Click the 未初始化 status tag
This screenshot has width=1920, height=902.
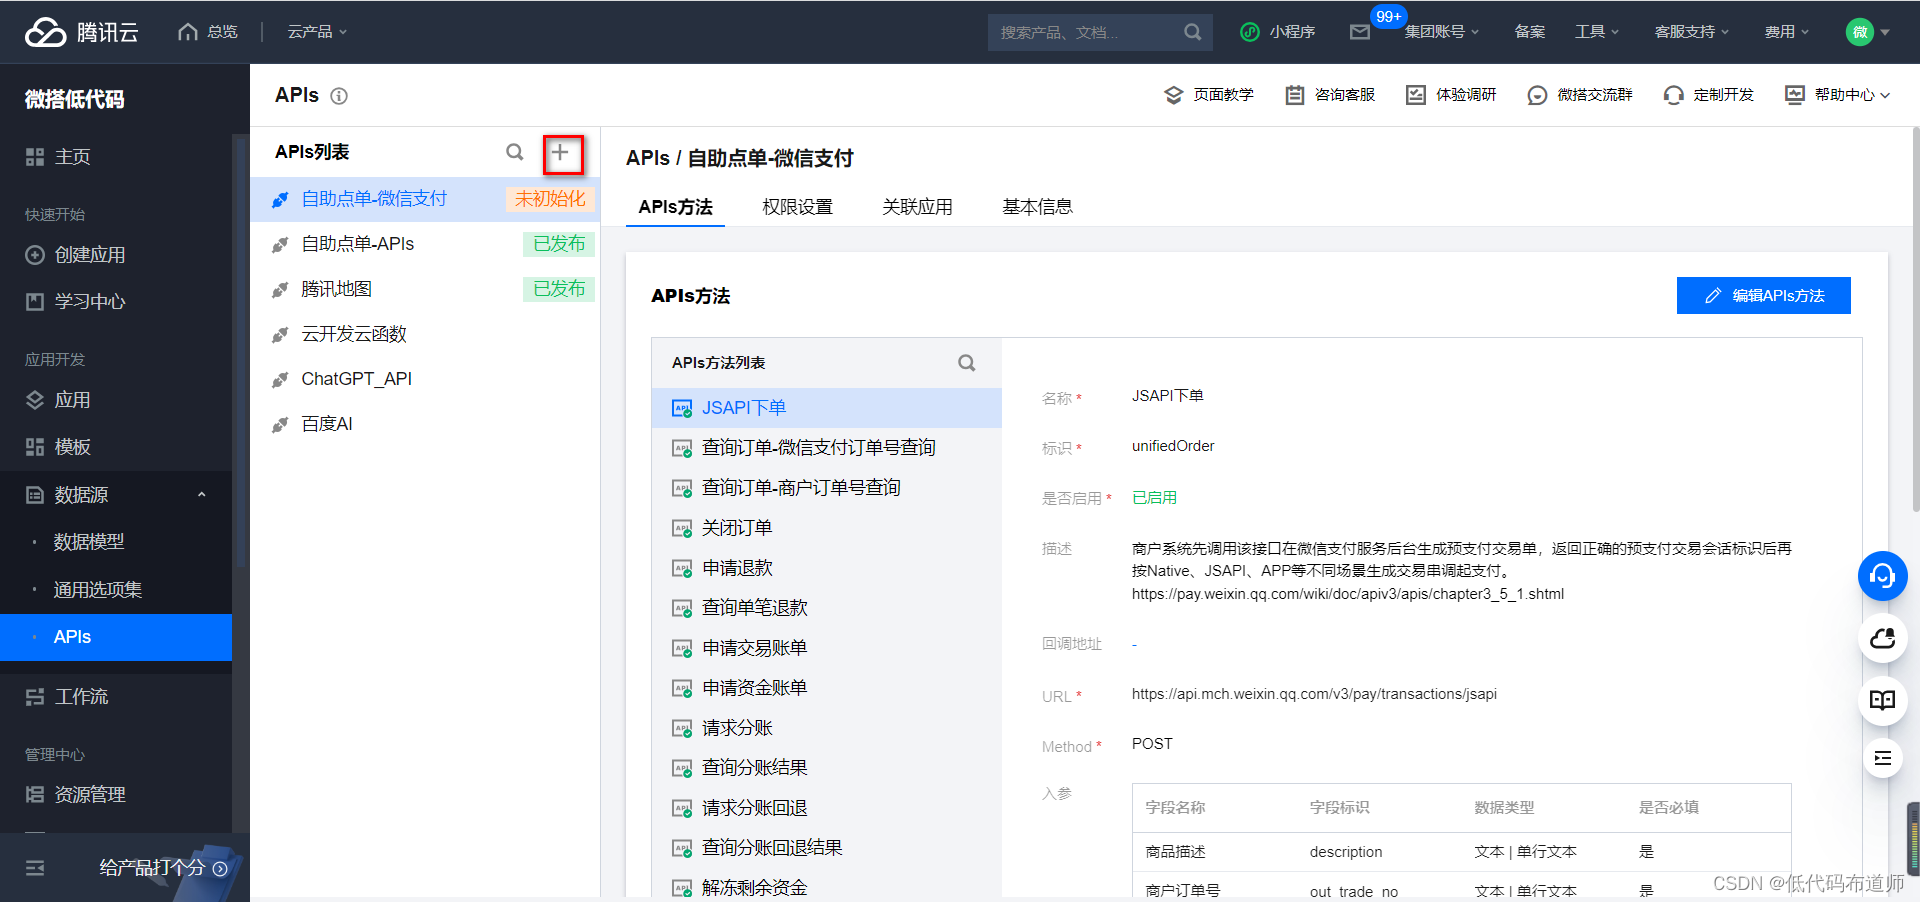[x=550, y=199]
